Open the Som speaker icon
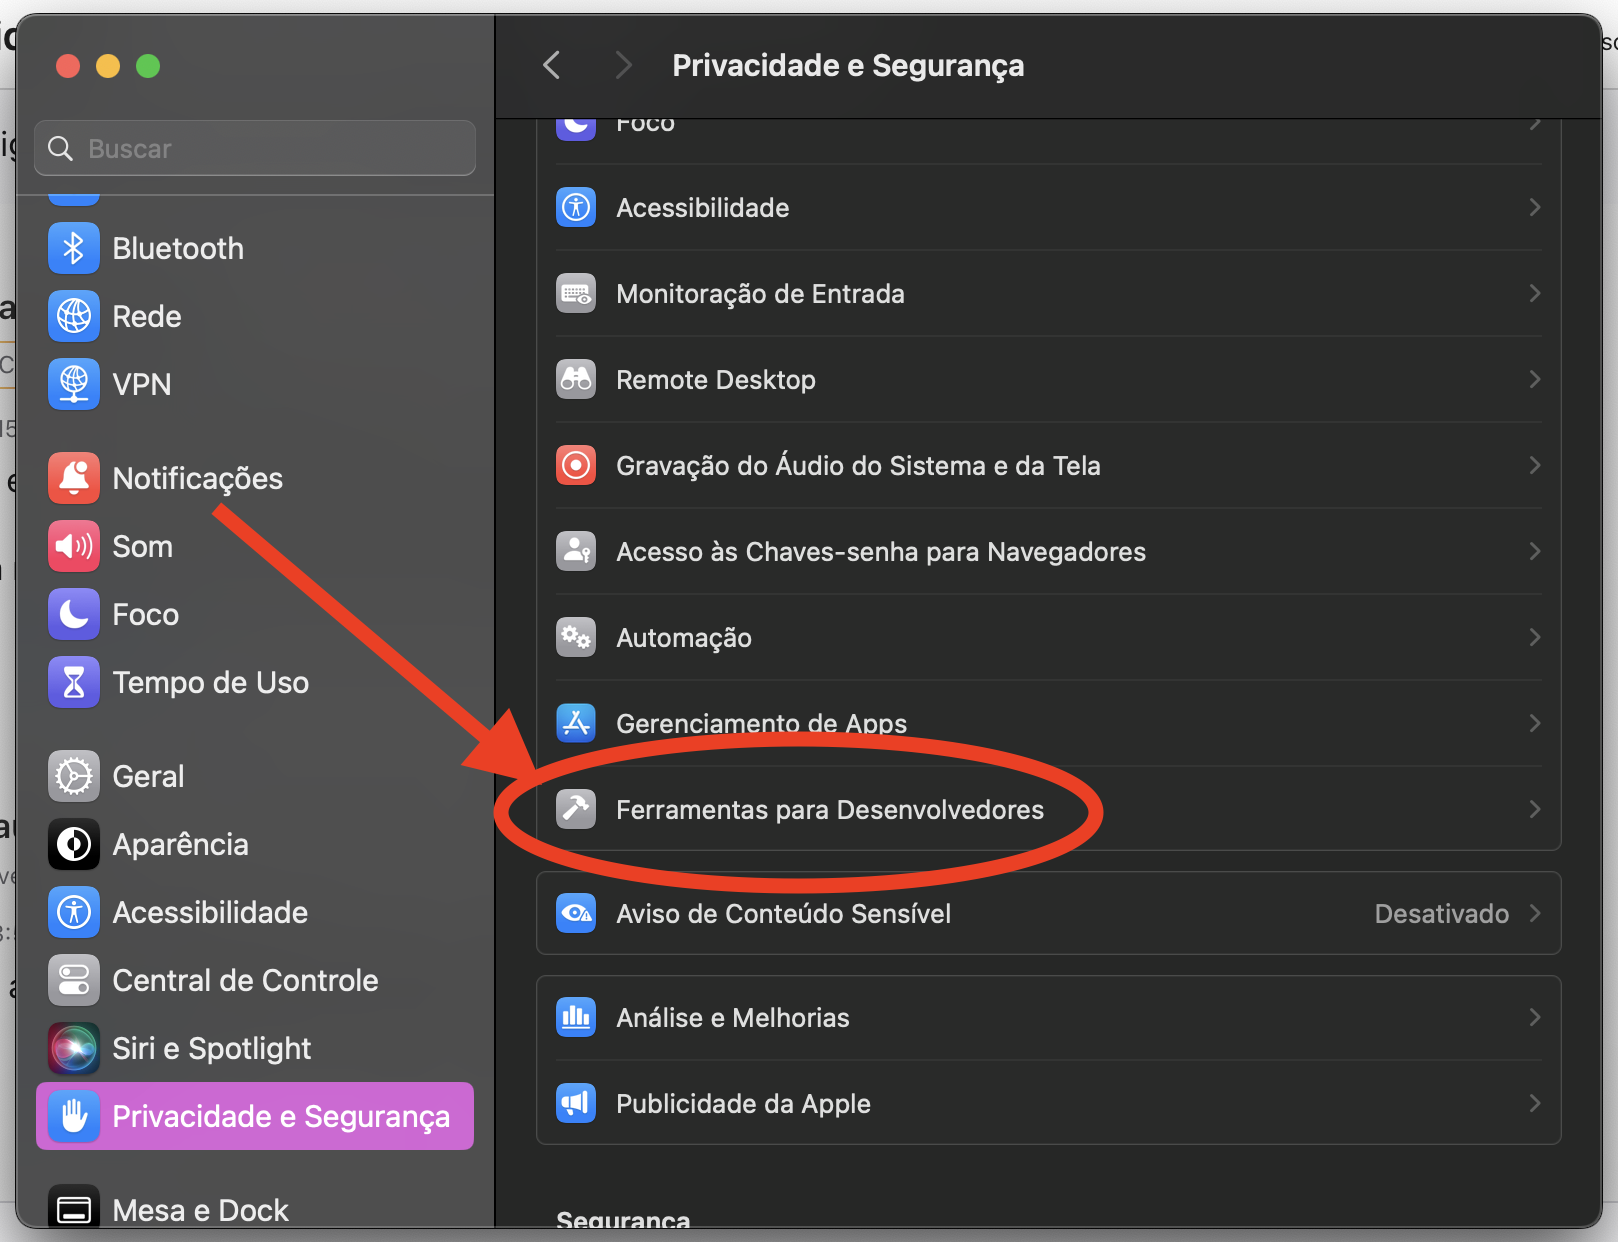 click(x=74, y=546)
